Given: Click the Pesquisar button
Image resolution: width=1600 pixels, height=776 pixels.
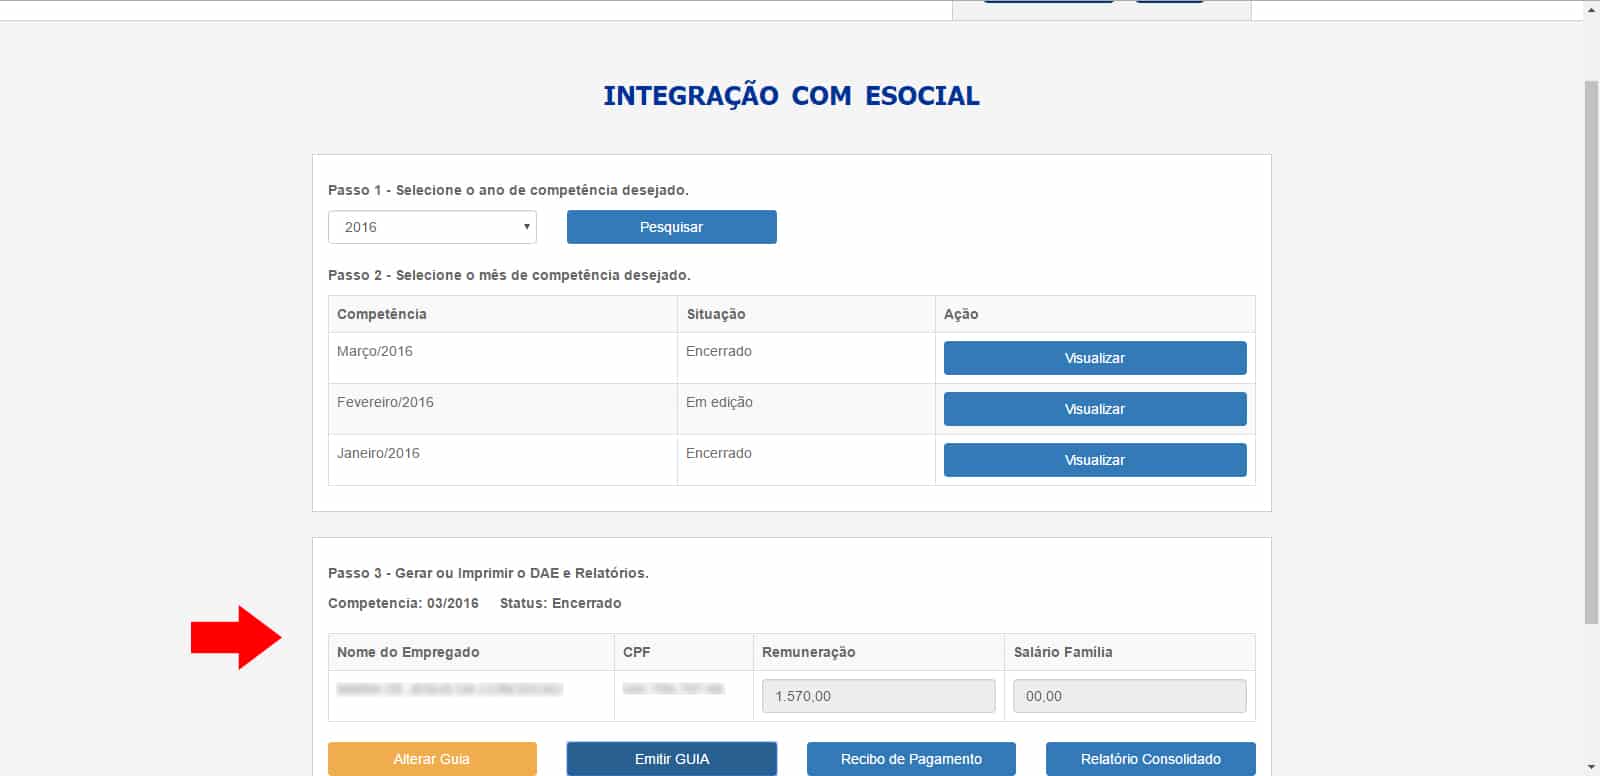Looking at the screenshot, I should [x=671, y=227].
